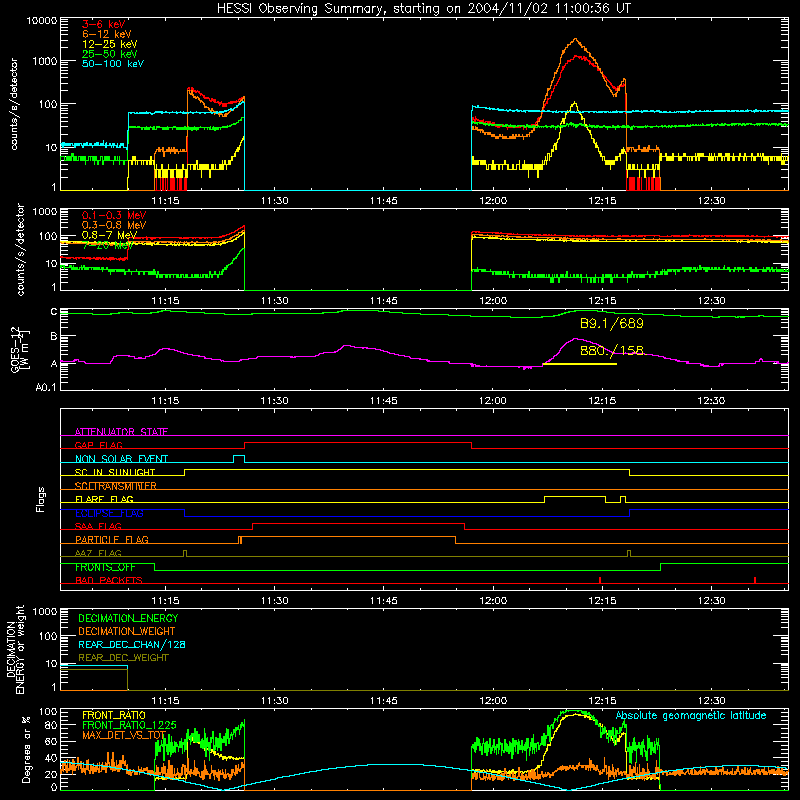Click the first AAZ_FLAG pulse marker

pyautogui.click(x=185, y=553)
